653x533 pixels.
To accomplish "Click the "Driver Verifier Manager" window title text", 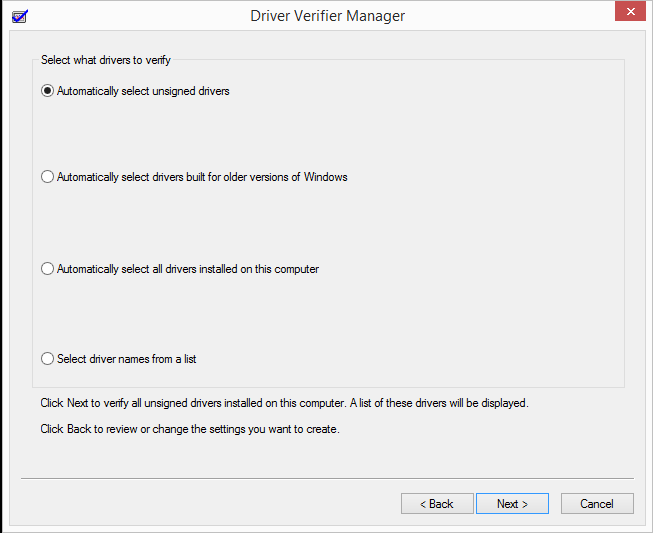I will tap(327, 16).
